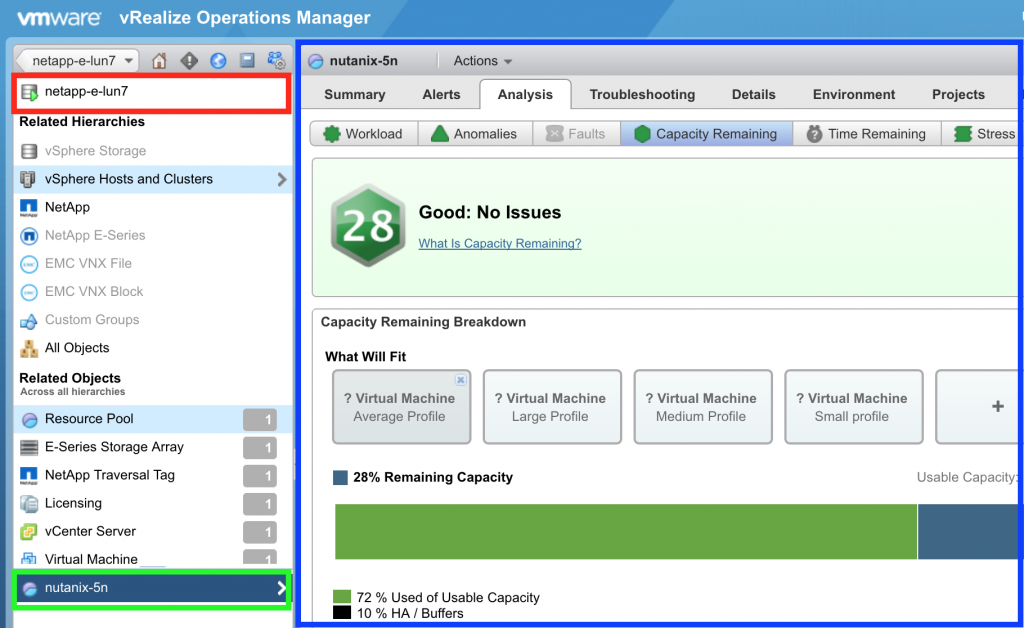Click the EMC VNX File icon
This screenshot has width=1024, height=628.
pyautogui.click(x=29, y=264)
